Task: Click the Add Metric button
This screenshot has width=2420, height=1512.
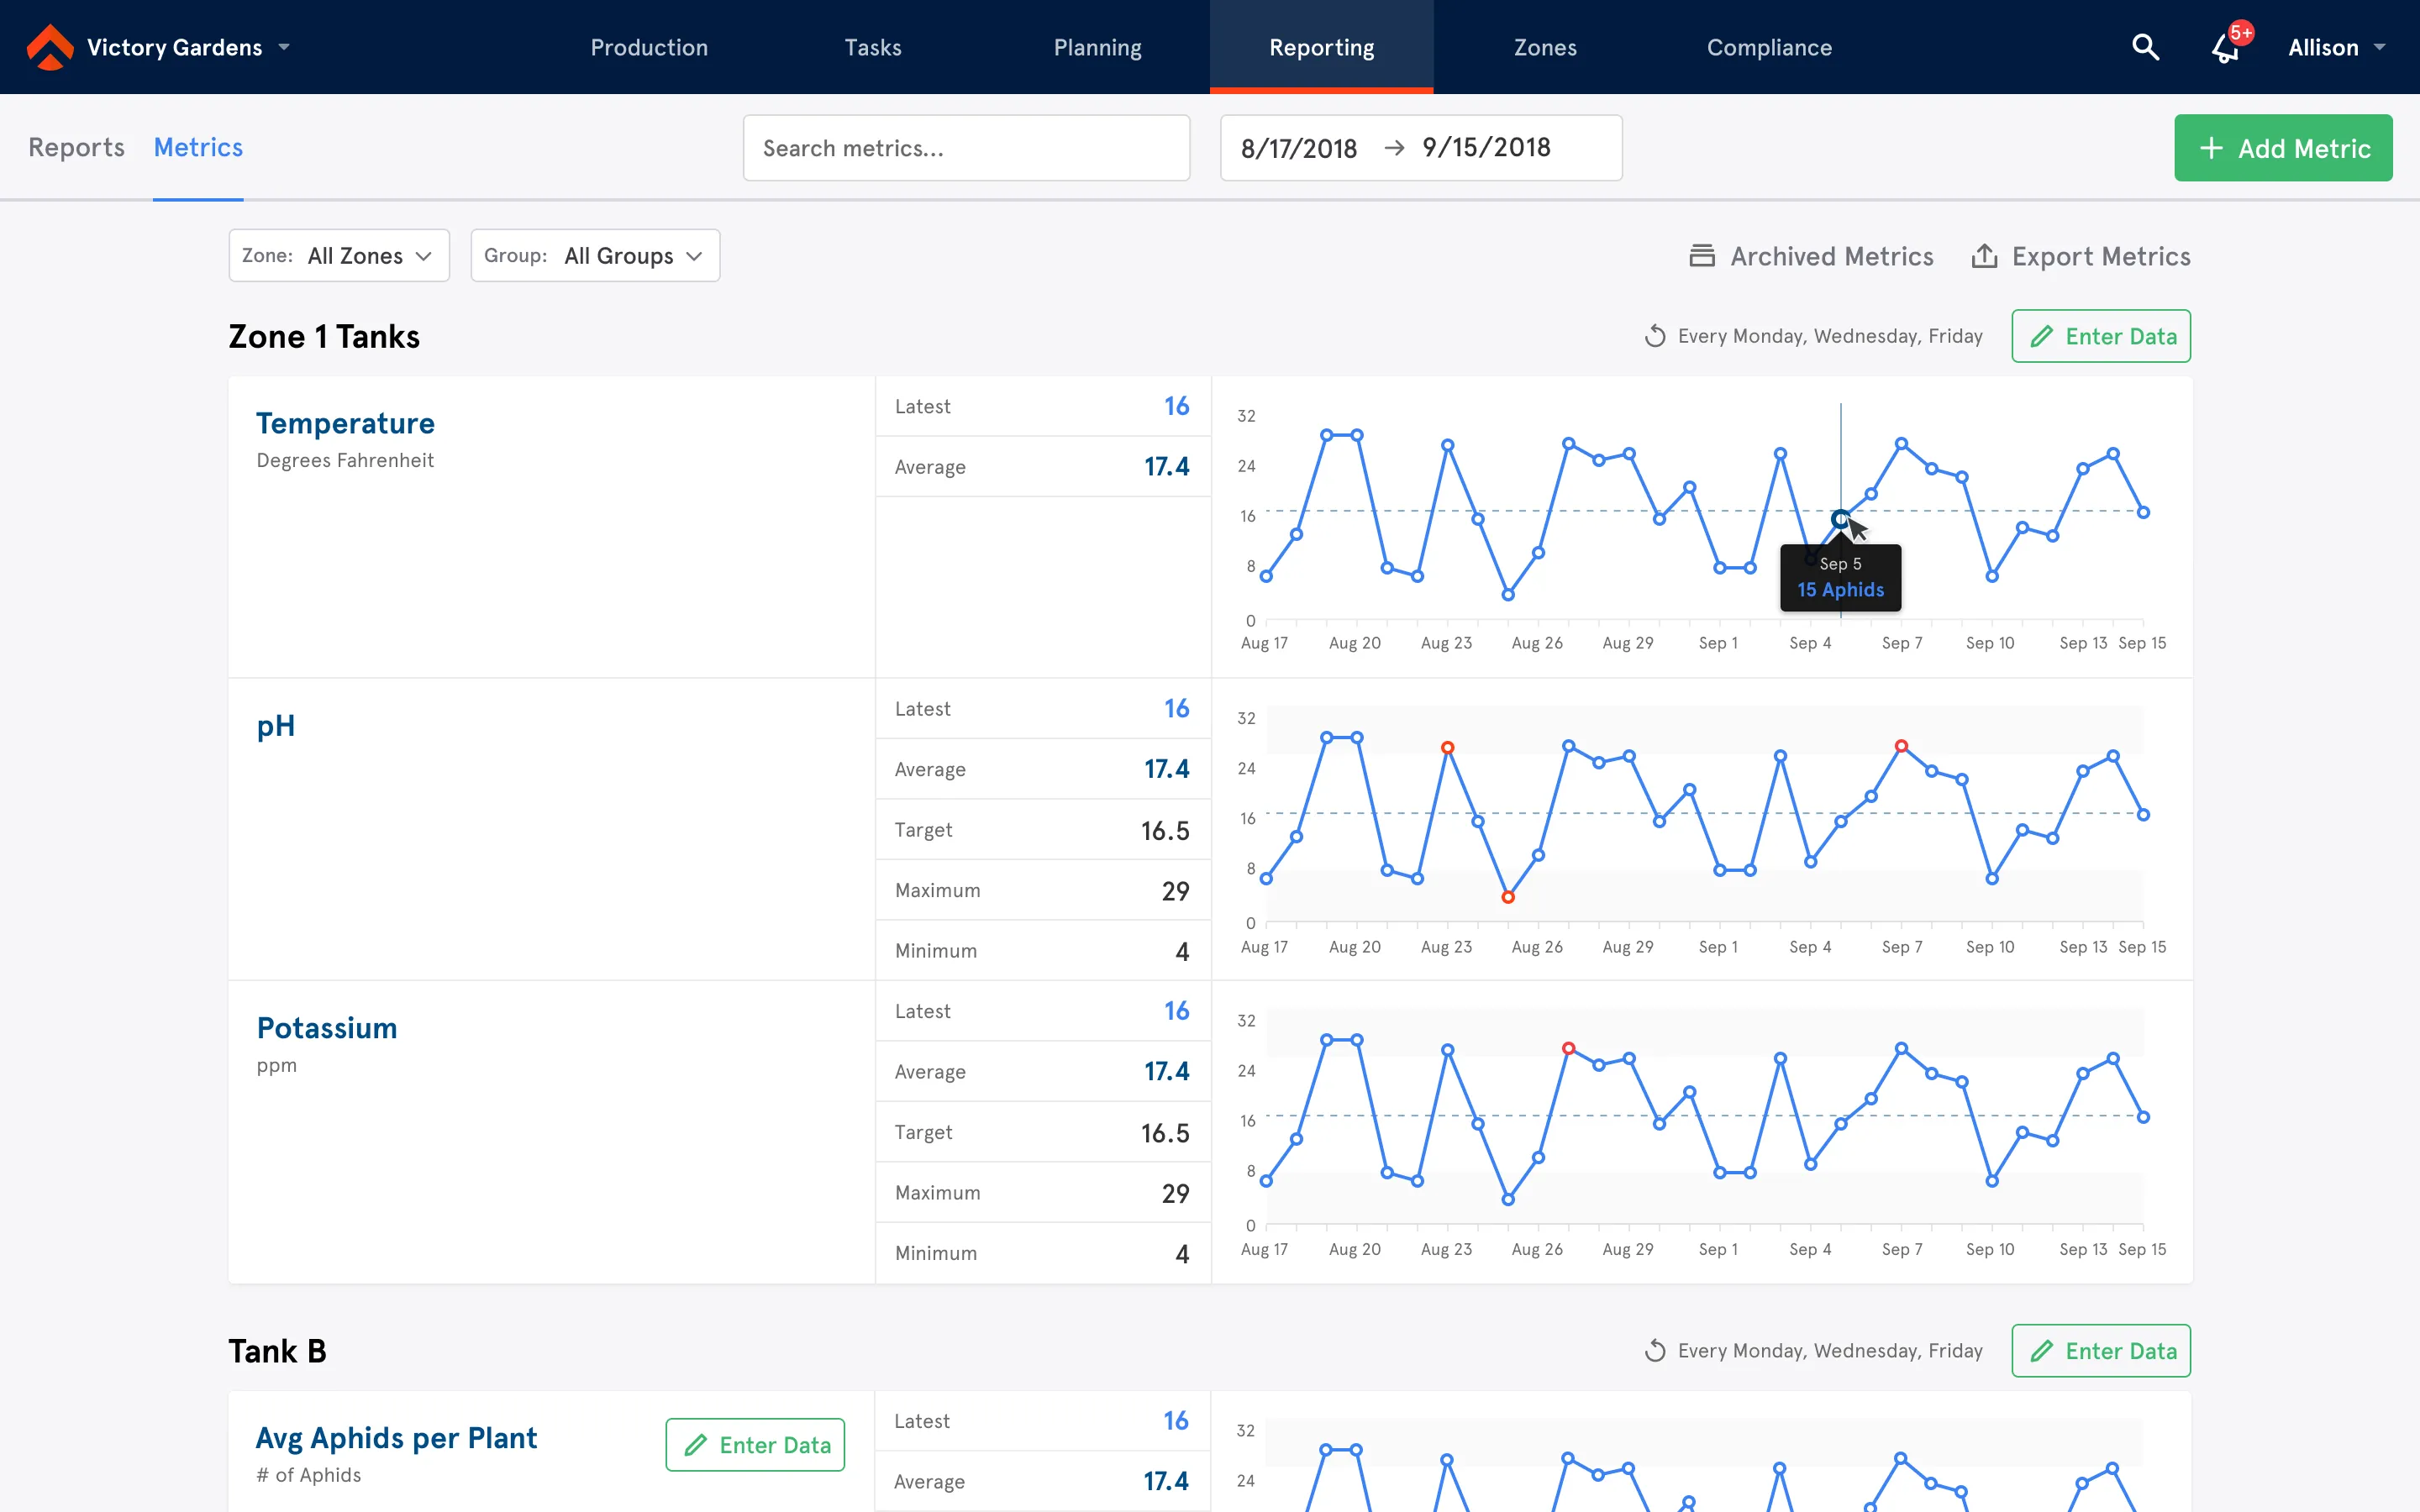Action: [x=2283, y=147]
